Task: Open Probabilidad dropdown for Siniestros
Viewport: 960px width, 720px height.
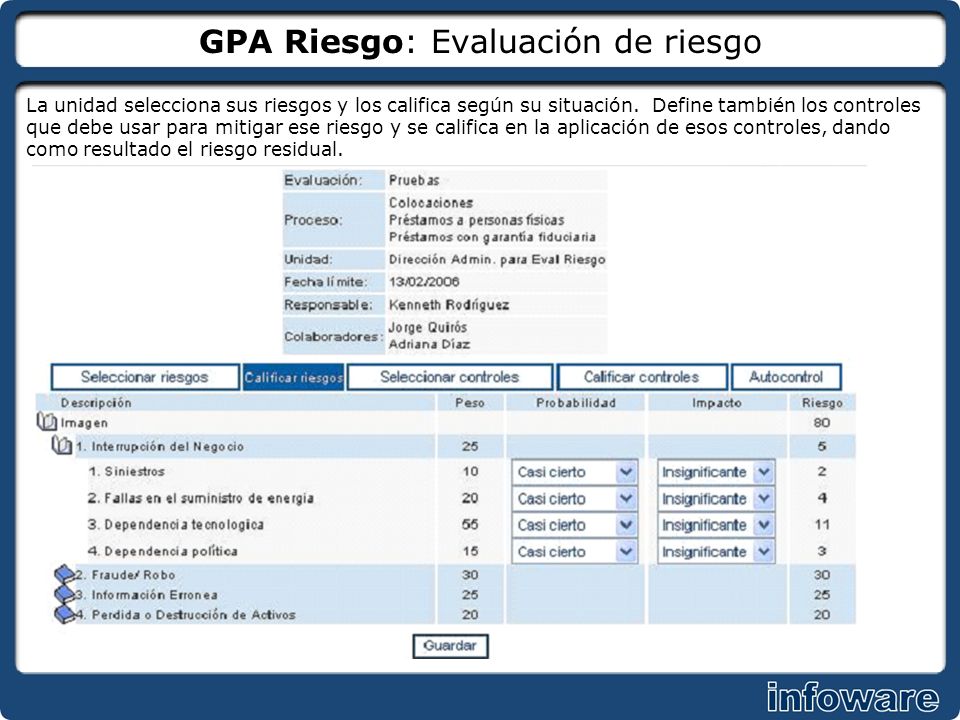Action: [x=574, y=472]
